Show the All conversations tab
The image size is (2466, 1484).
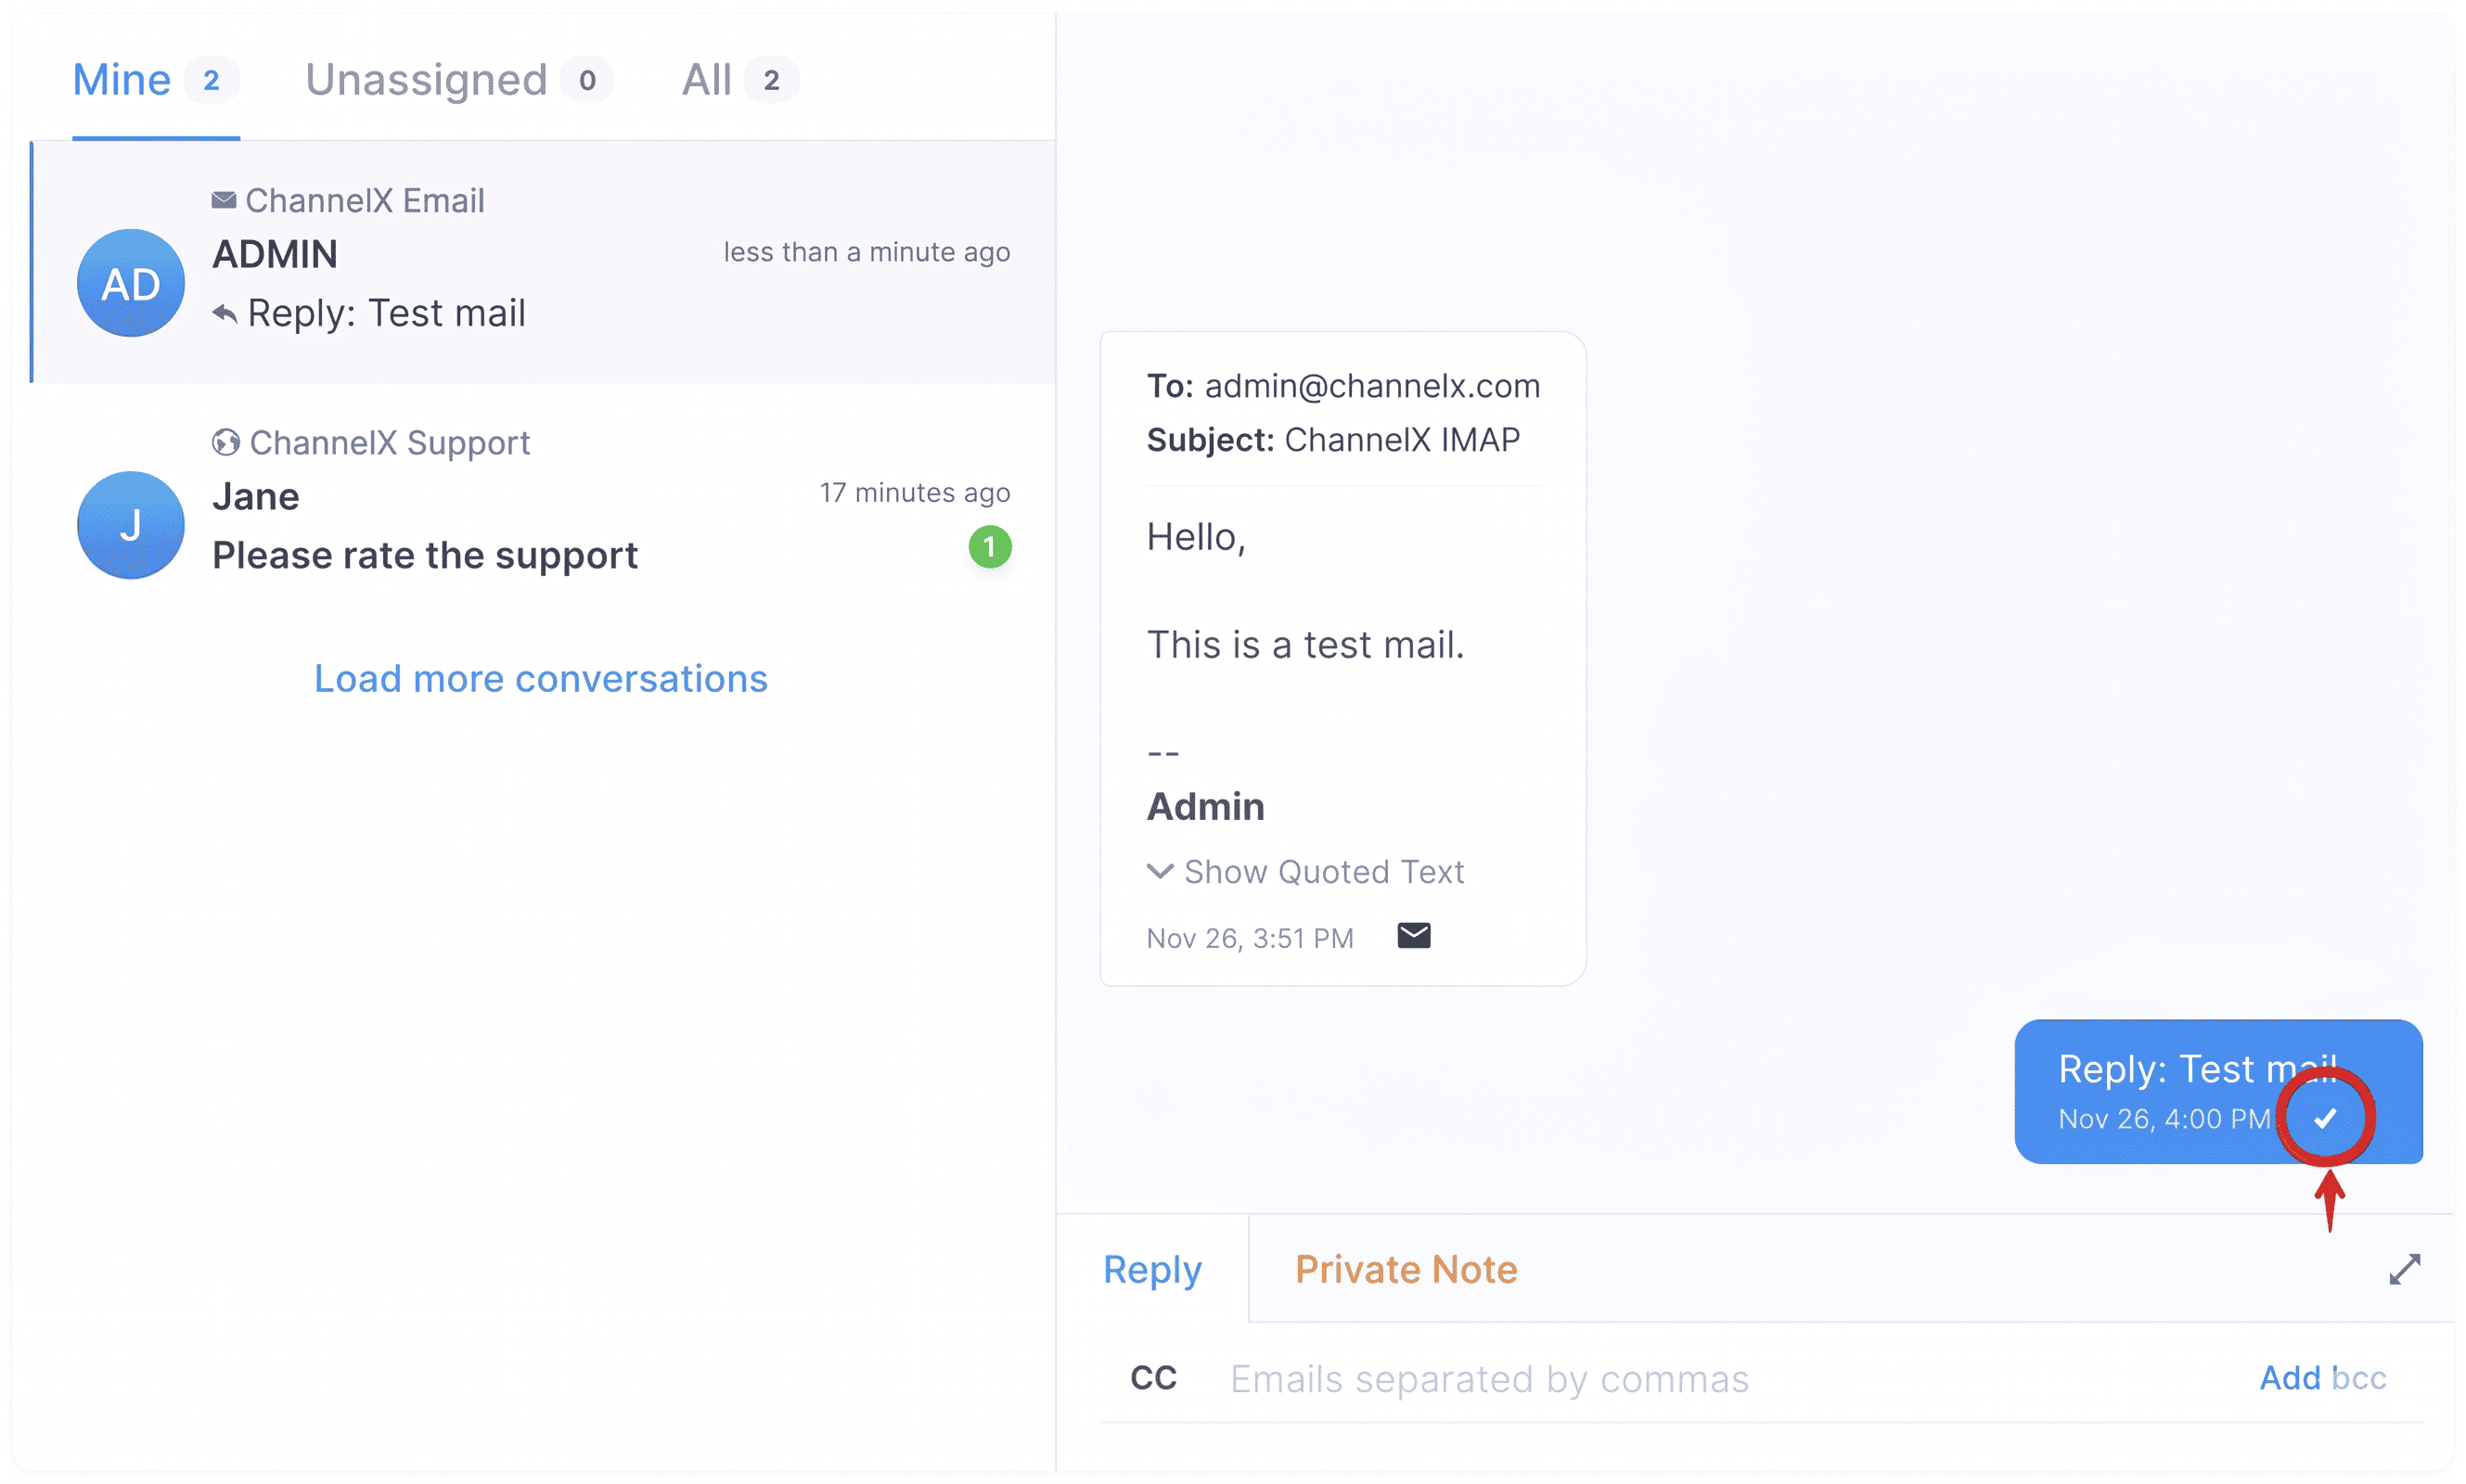tap(739, 80)
